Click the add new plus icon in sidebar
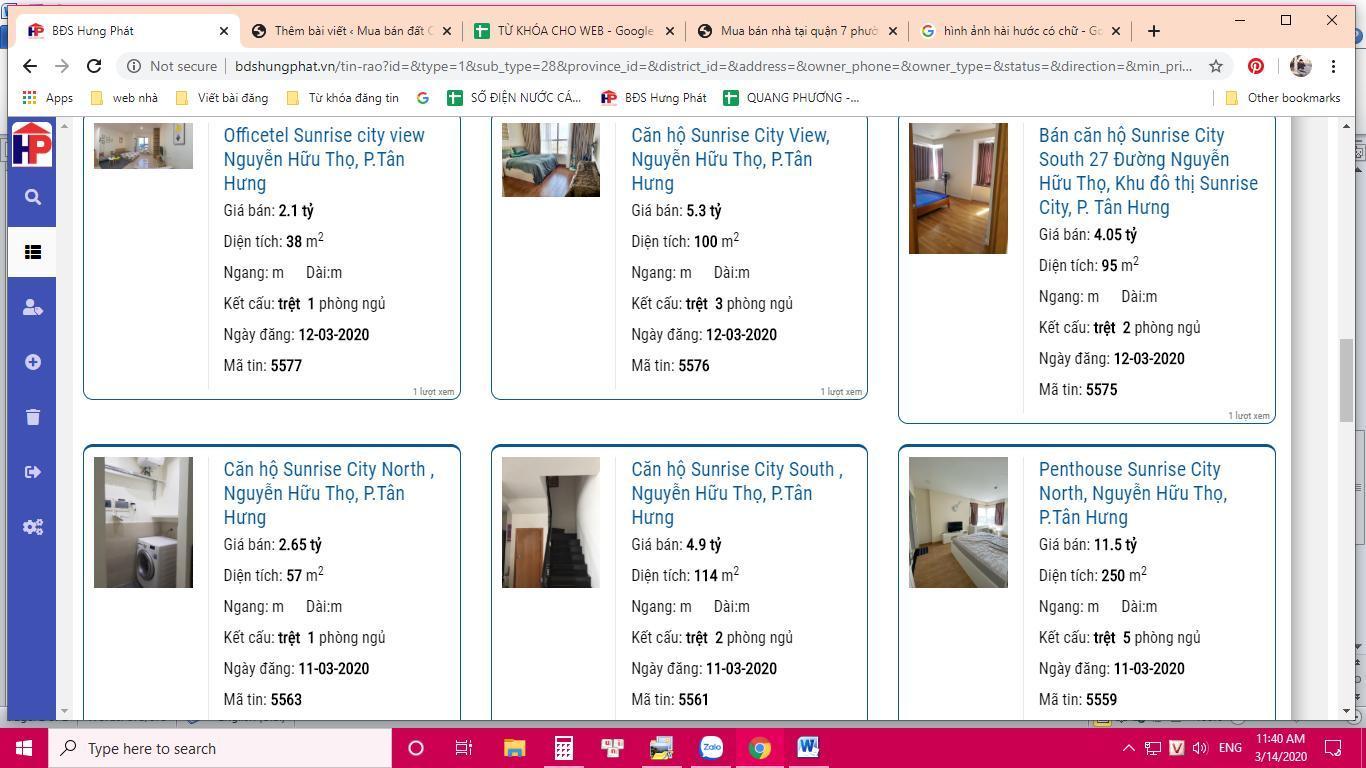 [32, 362]
